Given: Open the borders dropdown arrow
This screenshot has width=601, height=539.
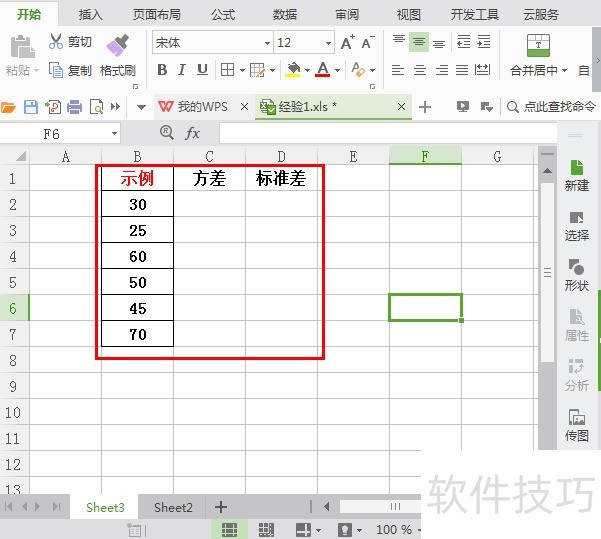Looking at the screenshot, I should [x=242, y=70].
